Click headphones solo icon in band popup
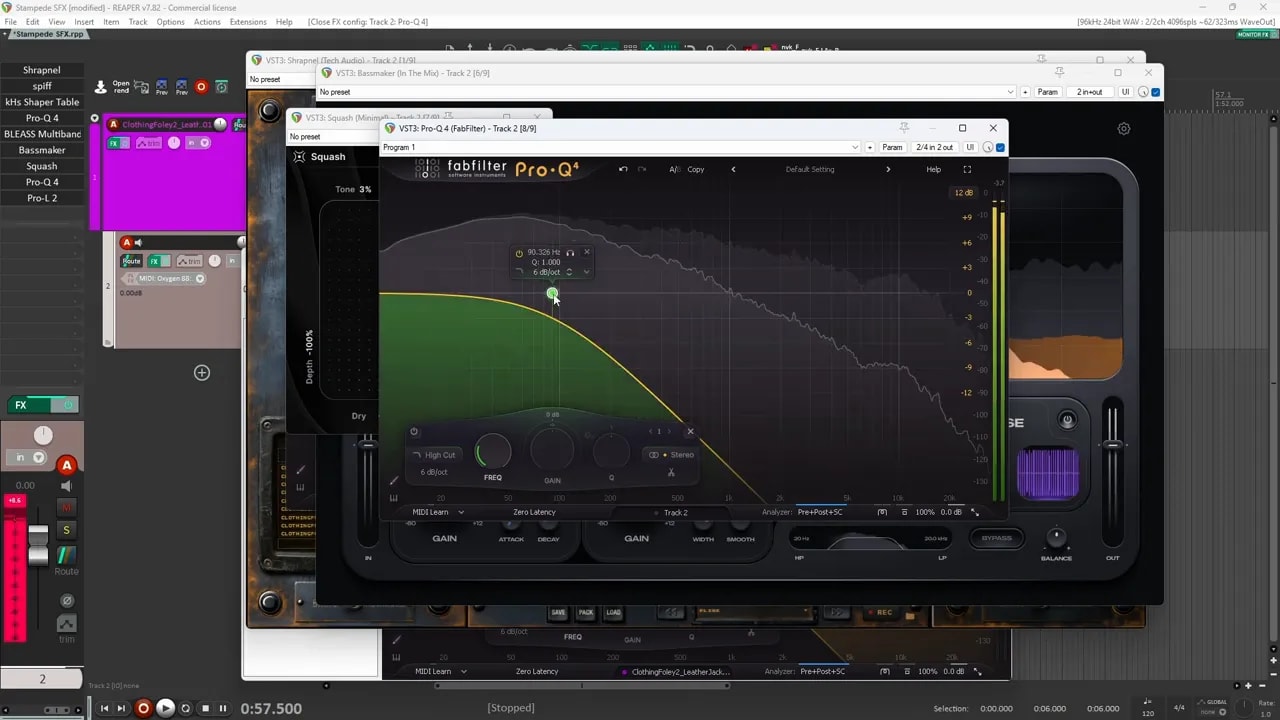Image resolution: width=1280 pixels, height=720 pixels. [570, 253]
